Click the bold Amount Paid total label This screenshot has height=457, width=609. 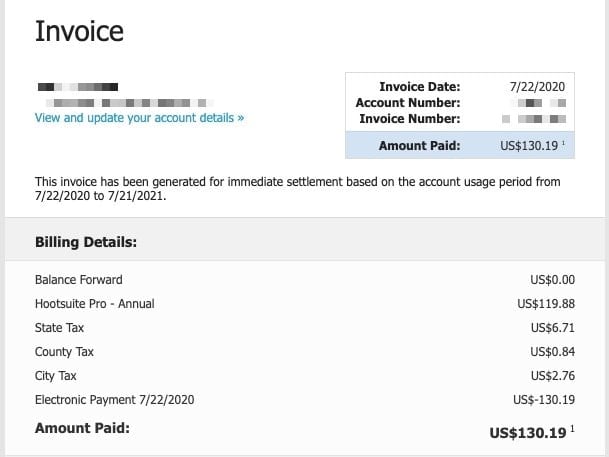coord(82,428)
